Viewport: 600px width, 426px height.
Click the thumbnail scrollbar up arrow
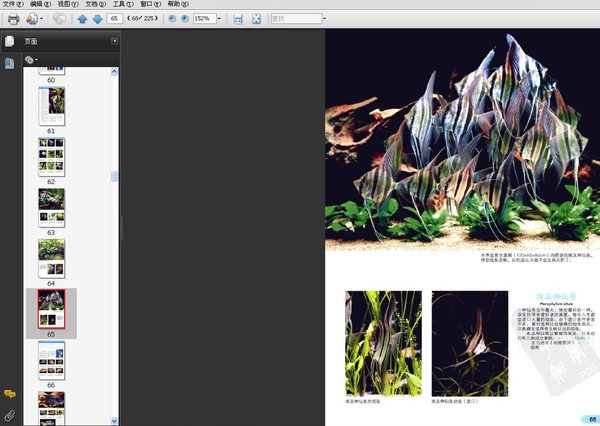click(114, 72)
